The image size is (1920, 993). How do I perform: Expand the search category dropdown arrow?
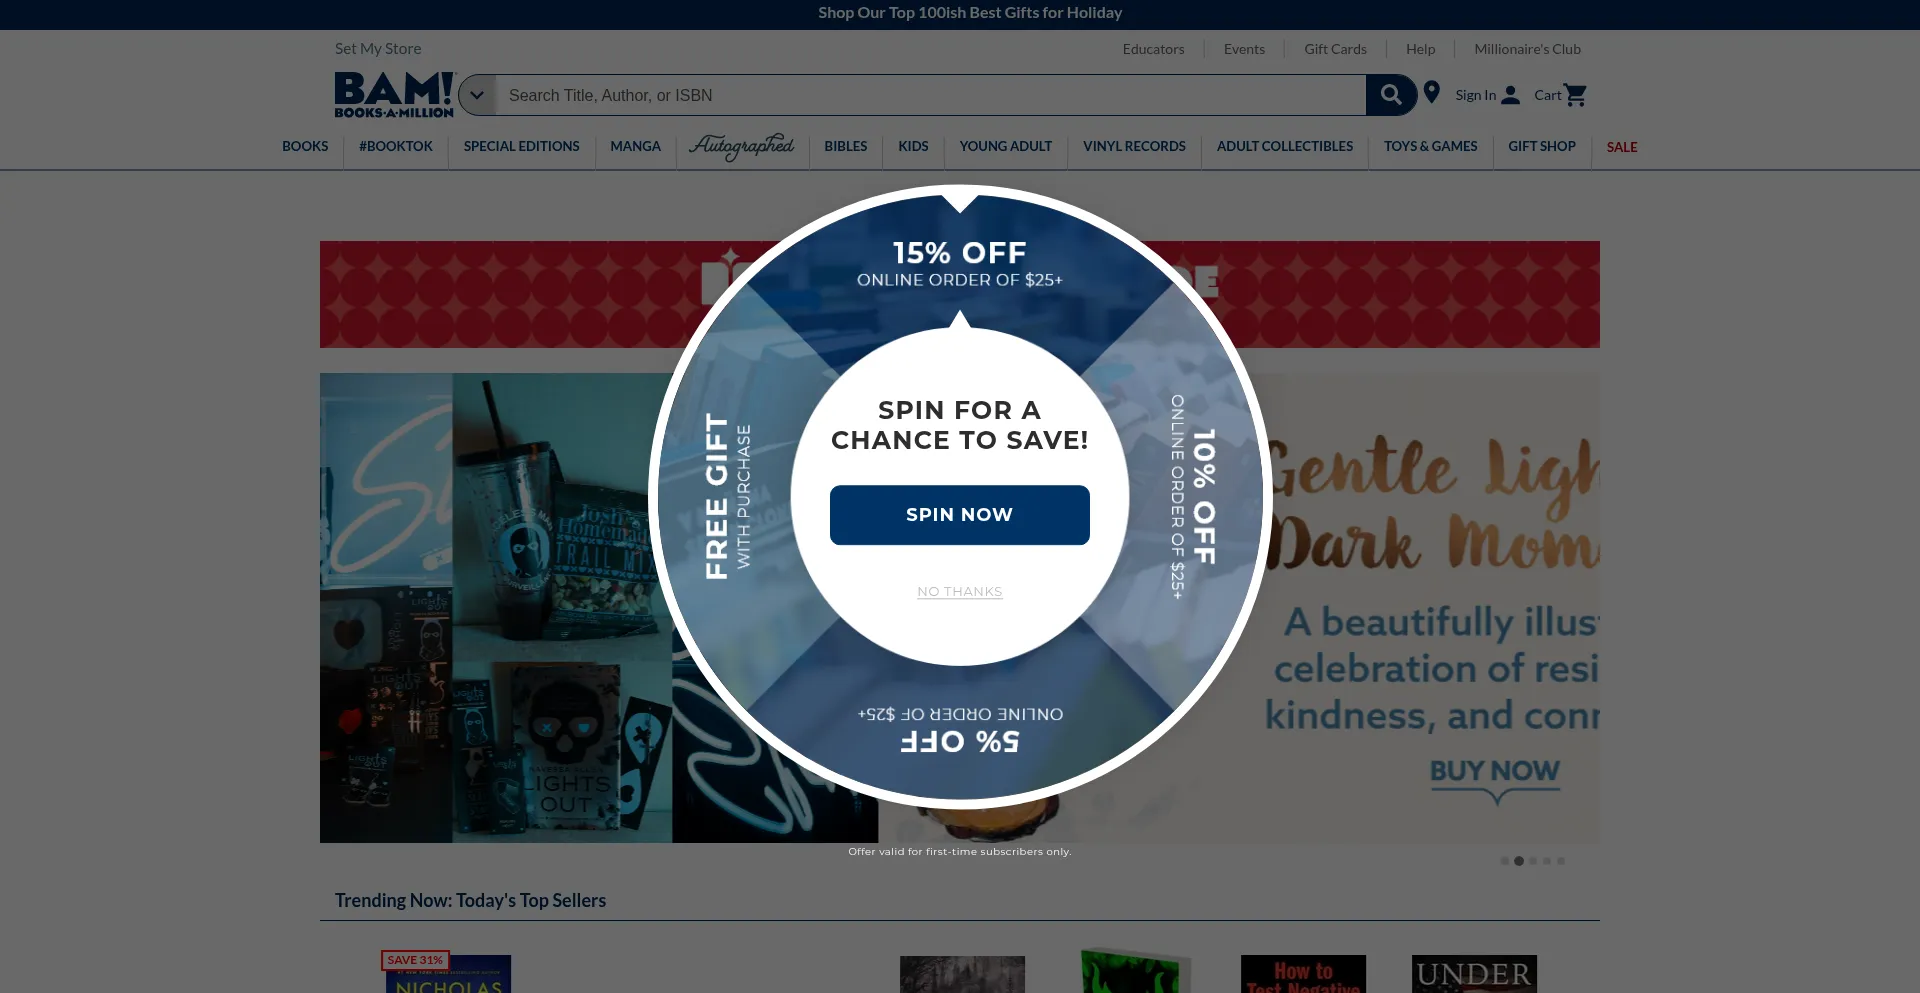pos(477,95)
